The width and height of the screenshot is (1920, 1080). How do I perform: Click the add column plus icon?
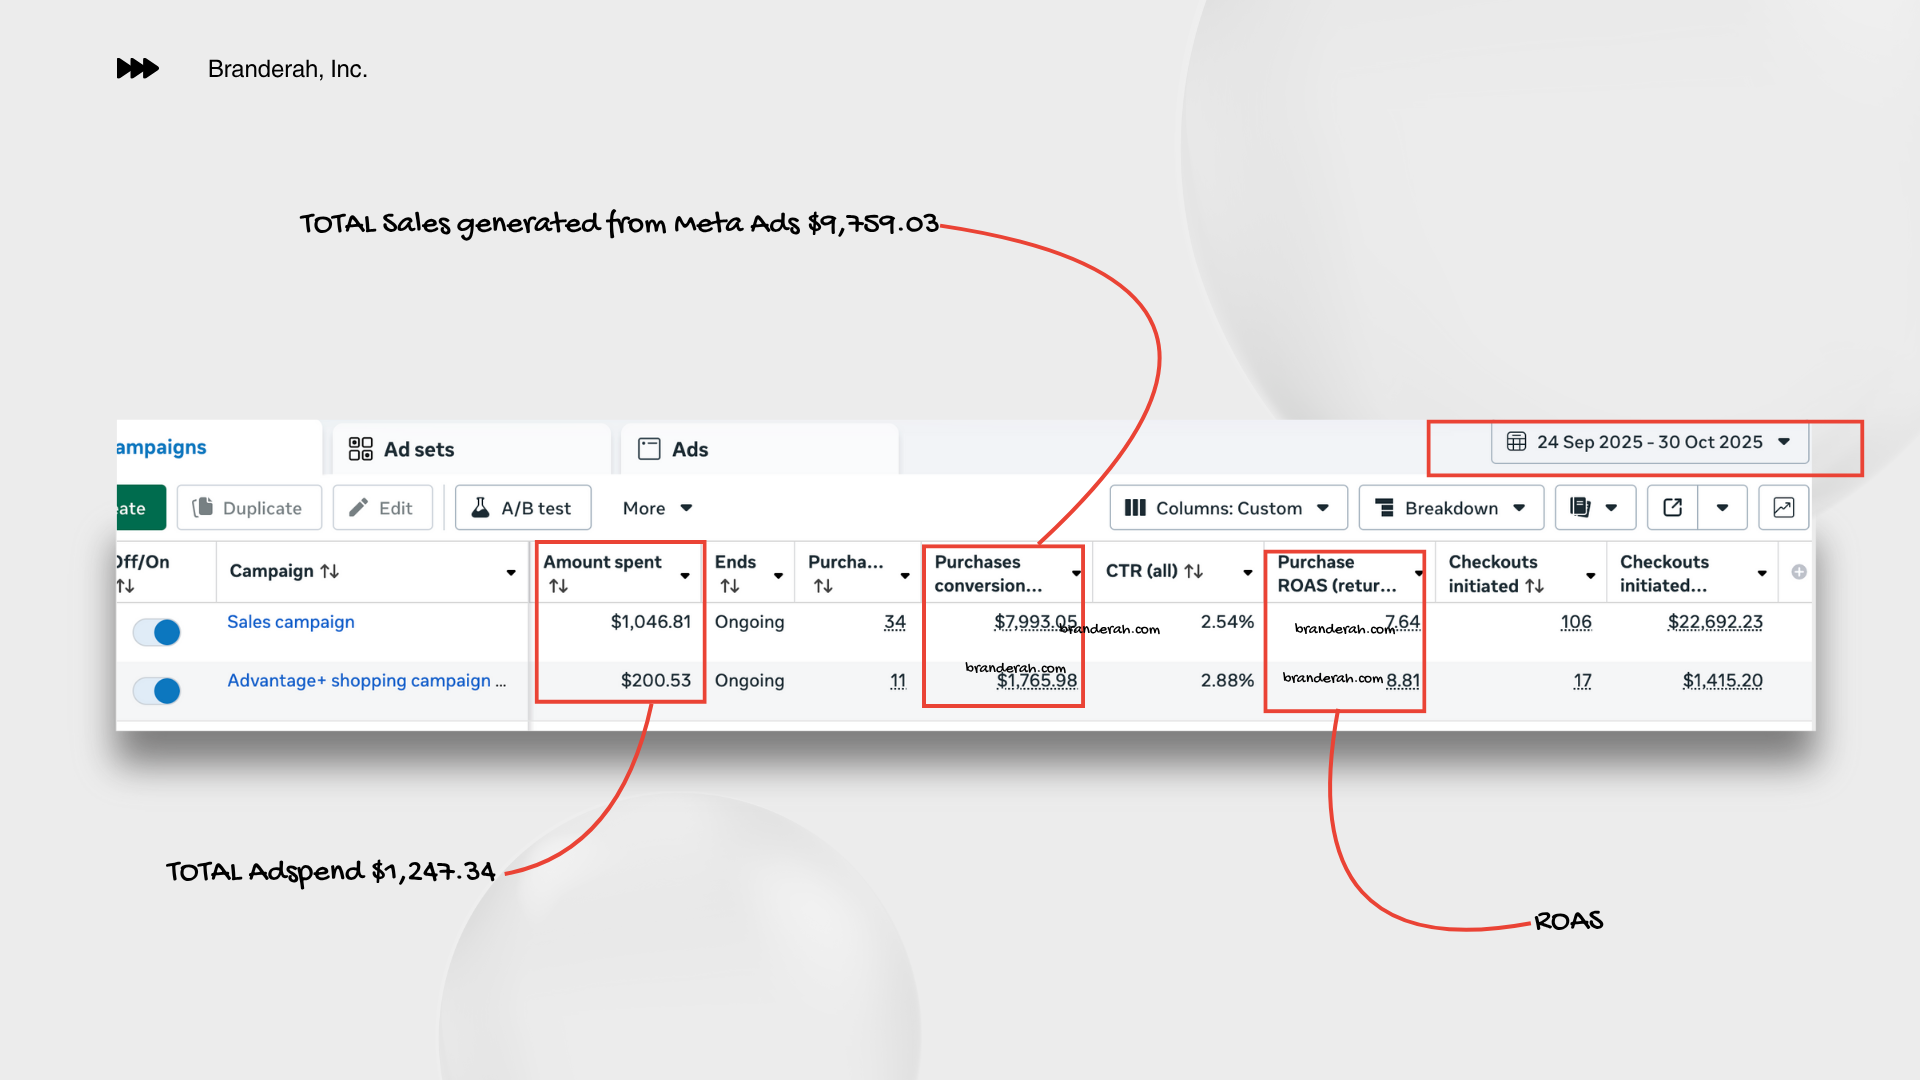[x=1799, y=572]
